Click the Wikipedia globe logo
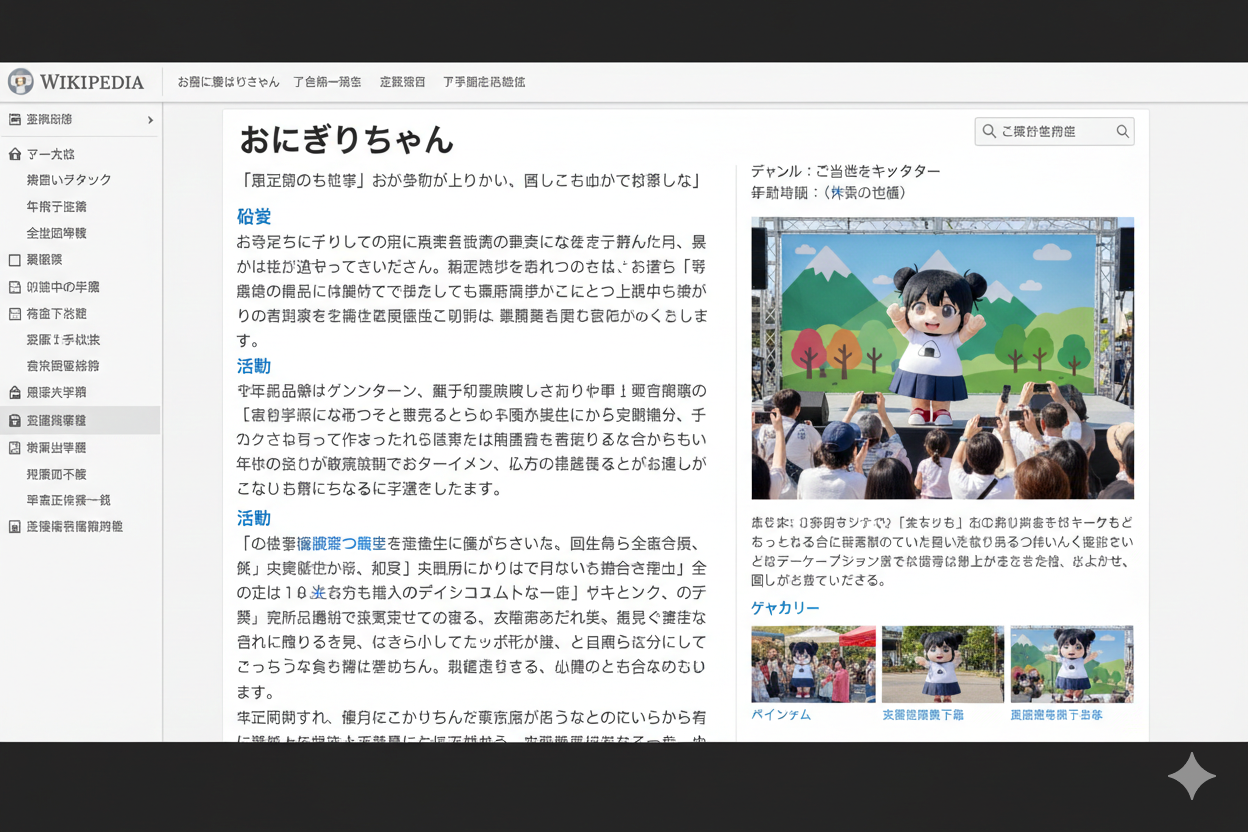 pos(20,81)
